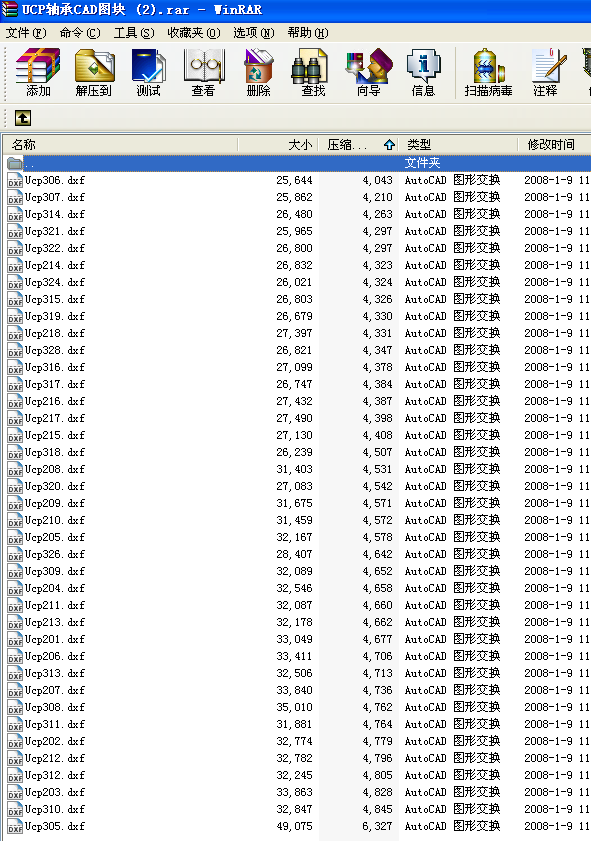Screen dimensions: 591x841
Task: Sort by Size (大小) column header
Action: [278, 144]
